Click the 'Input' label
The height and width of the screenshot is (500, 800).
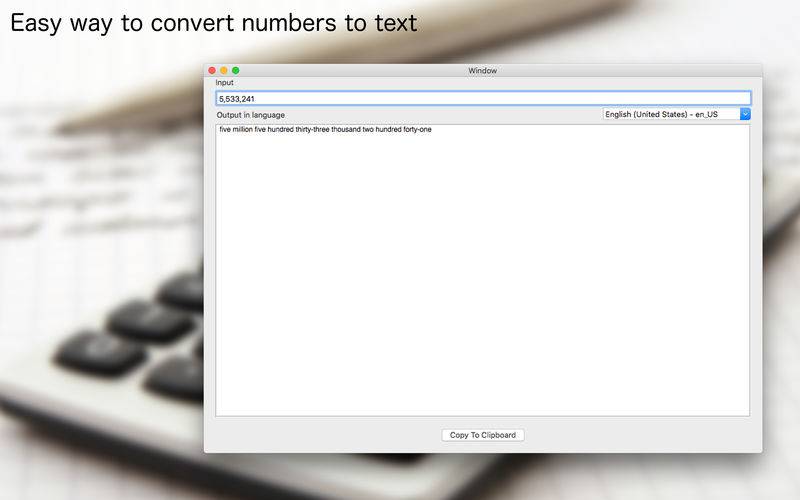click(224, 82)
